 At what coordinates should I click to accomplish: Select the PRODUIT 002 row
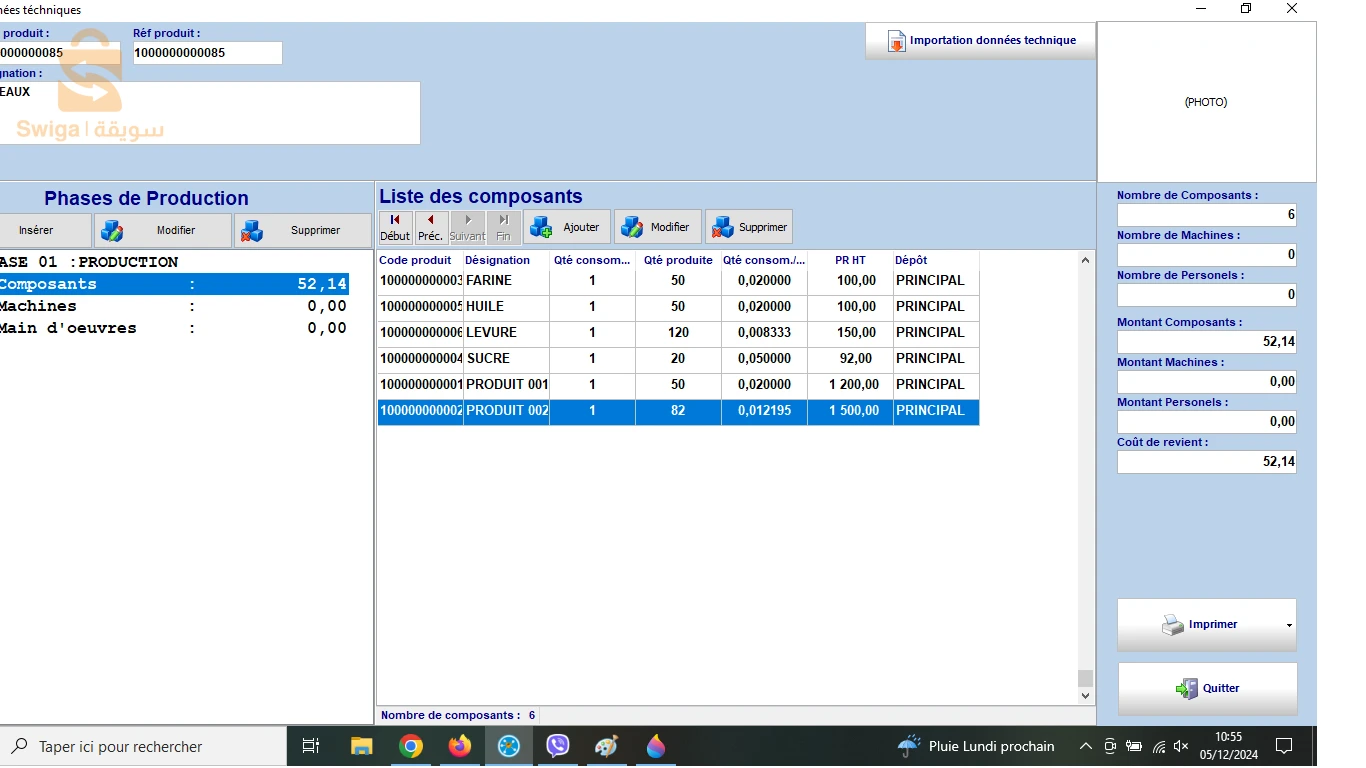coord(678,411)
